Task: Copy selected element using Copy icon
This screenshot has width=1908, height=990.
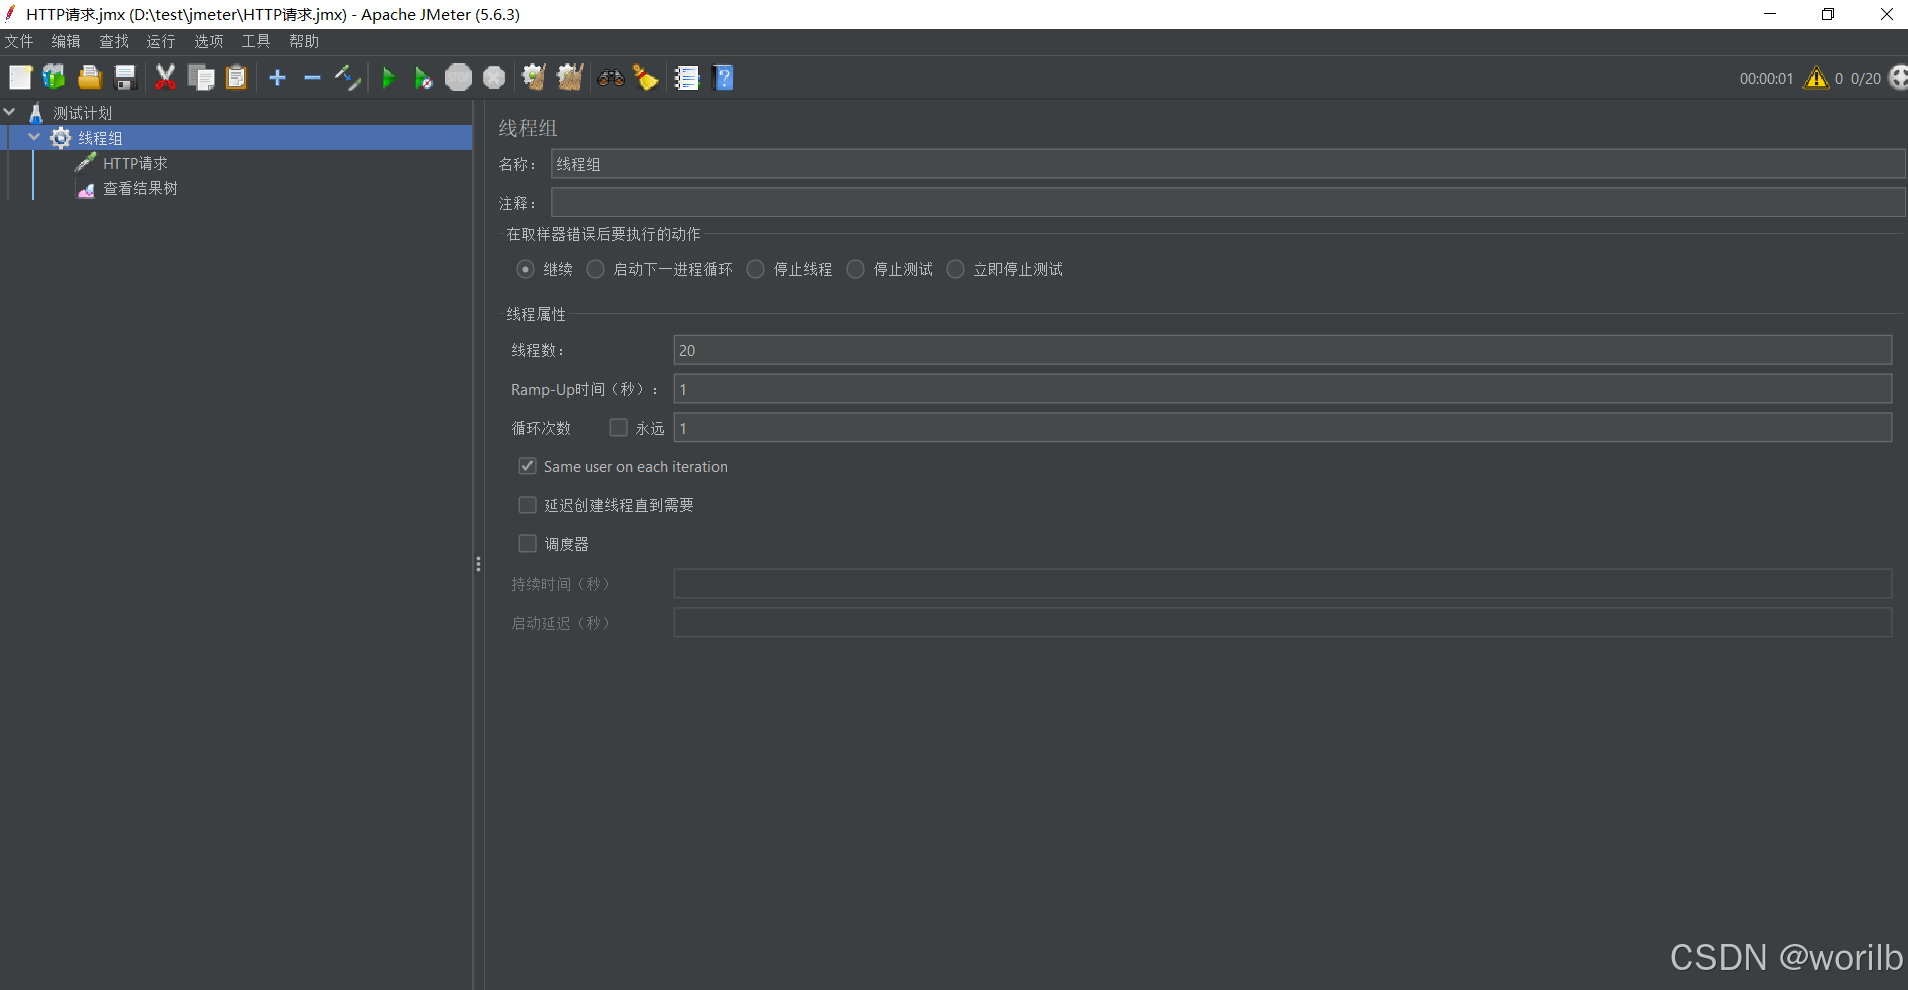Action: pyautogui.click(x=201, y=78)
